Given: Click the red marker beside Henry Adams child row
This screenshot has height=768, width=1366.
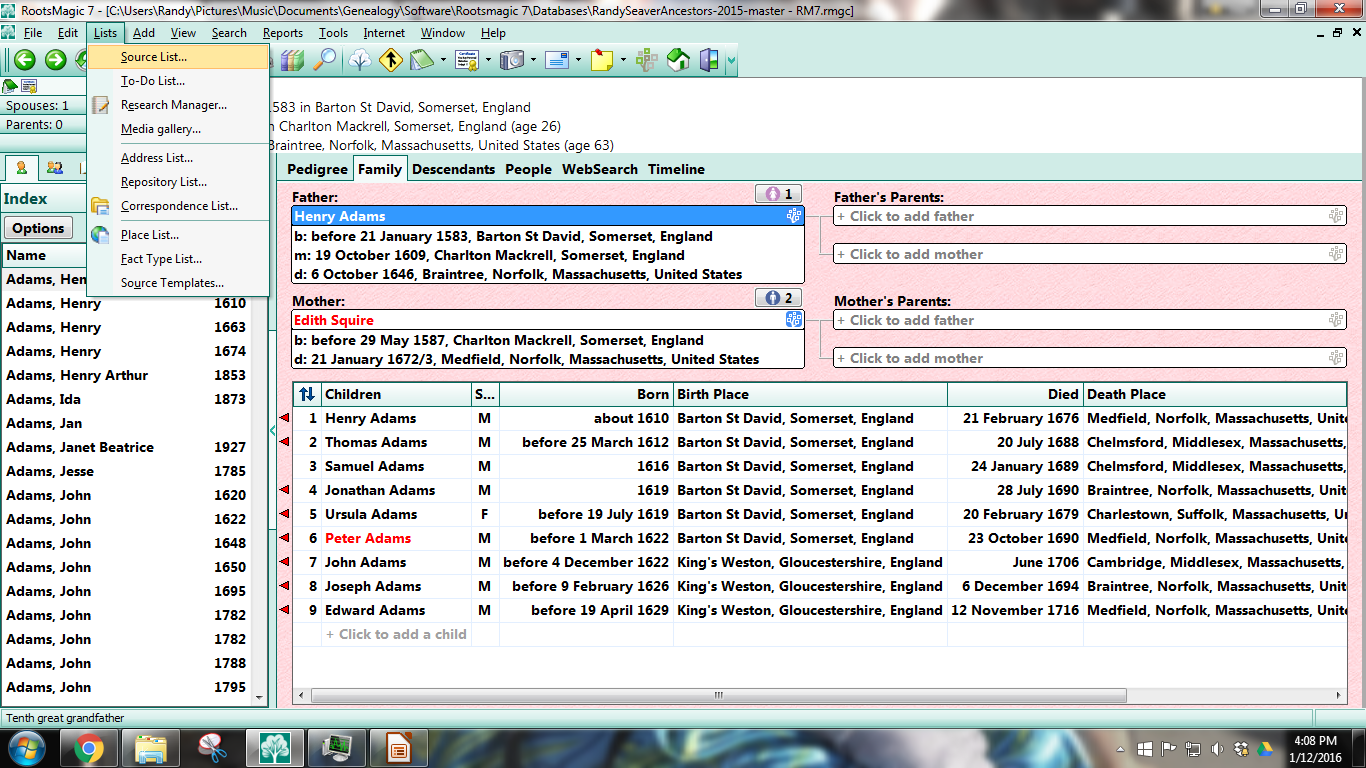Looking at the screenshot, I should [x=284, y=418].
